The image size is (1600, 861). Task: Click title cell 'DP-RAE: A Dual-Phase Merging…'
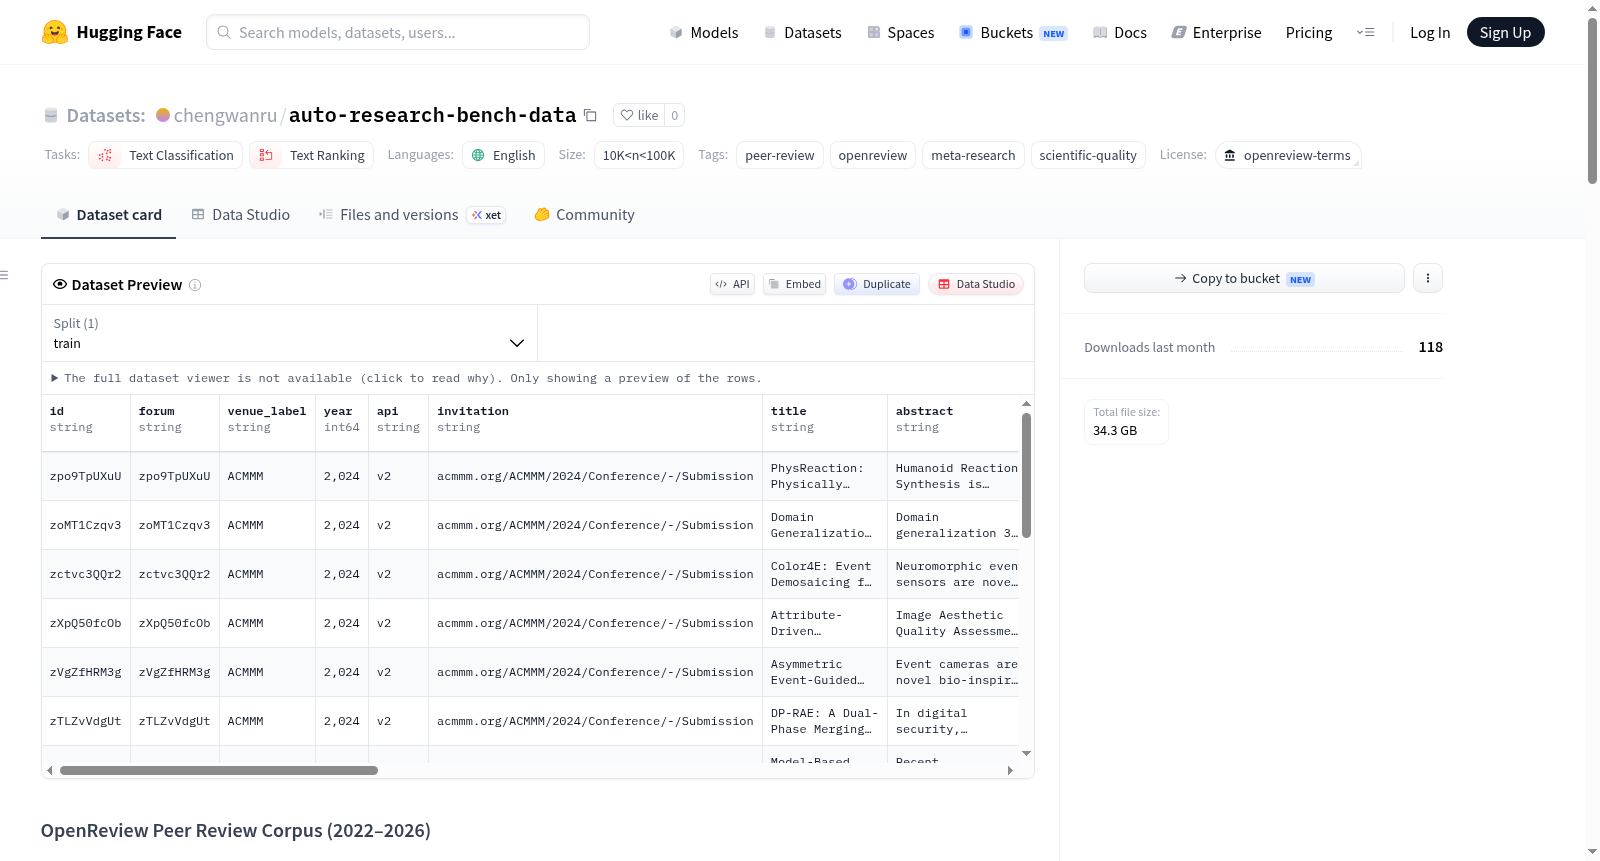824,721
